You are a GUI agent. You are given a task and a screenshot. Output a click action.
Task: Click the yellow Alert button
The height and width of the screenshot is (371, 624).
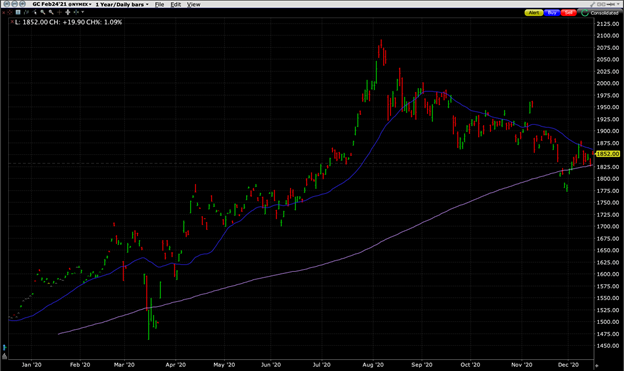tap(534, 13)
